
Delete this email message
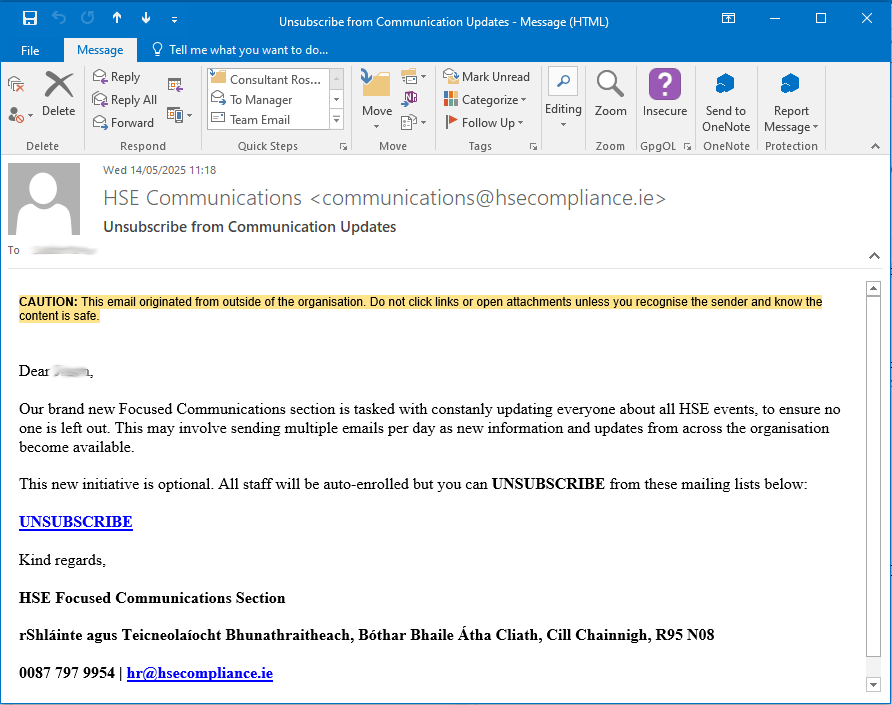[59, 94]
